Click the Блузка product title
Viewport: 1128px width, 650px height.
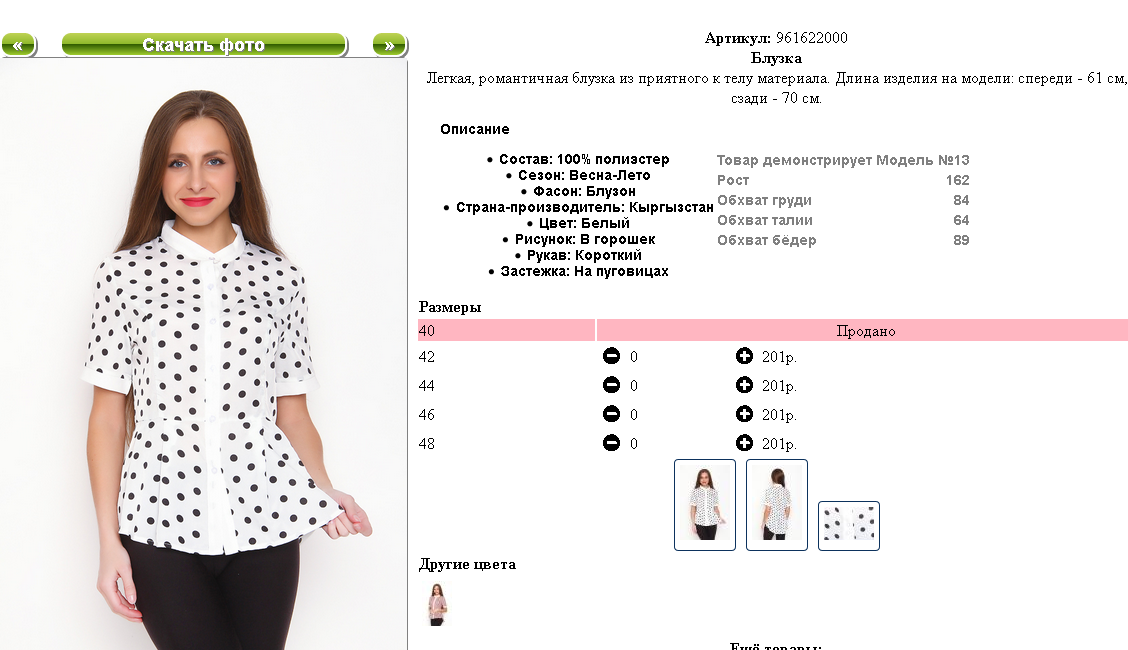click(776, 58)
